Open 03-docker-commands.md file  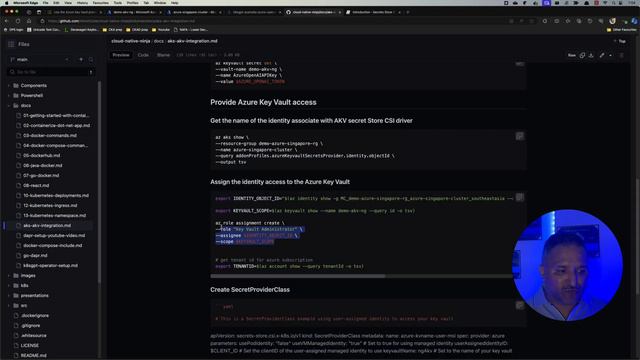point(50,136)
